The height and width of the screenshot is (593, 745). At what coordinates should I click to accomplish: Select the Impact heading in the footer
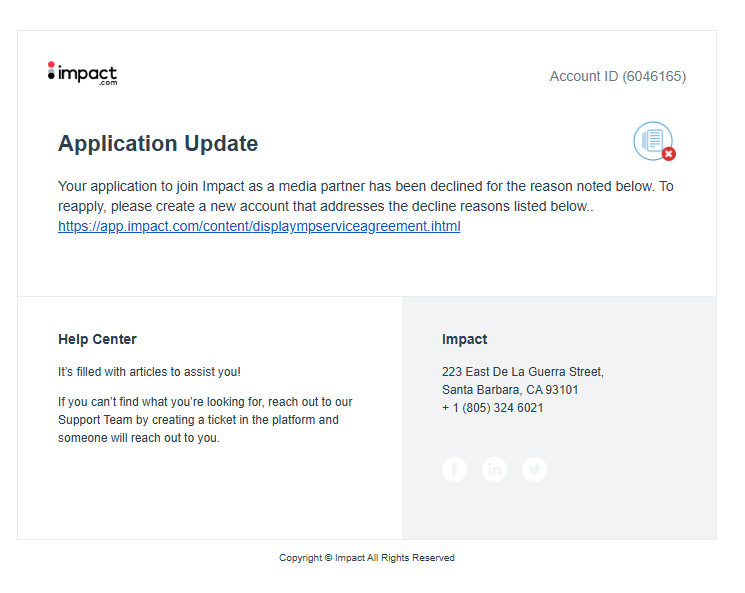point(464,339)
